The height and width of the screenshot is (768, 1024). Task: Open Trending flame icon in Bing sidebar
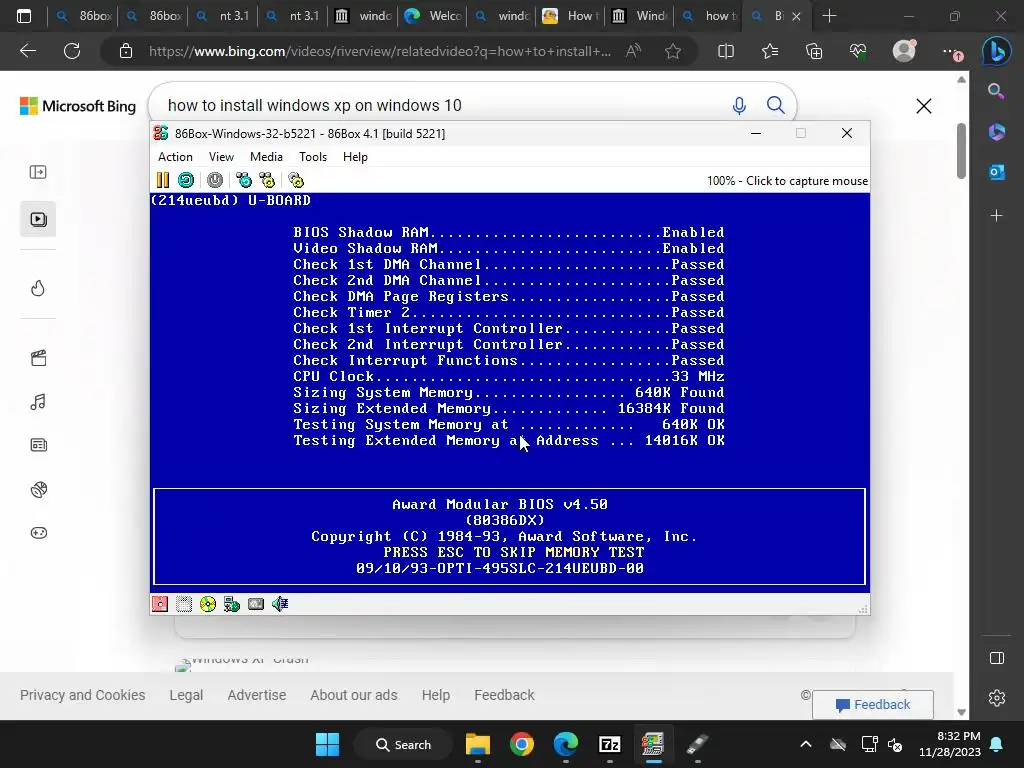[x=38, y=288]
